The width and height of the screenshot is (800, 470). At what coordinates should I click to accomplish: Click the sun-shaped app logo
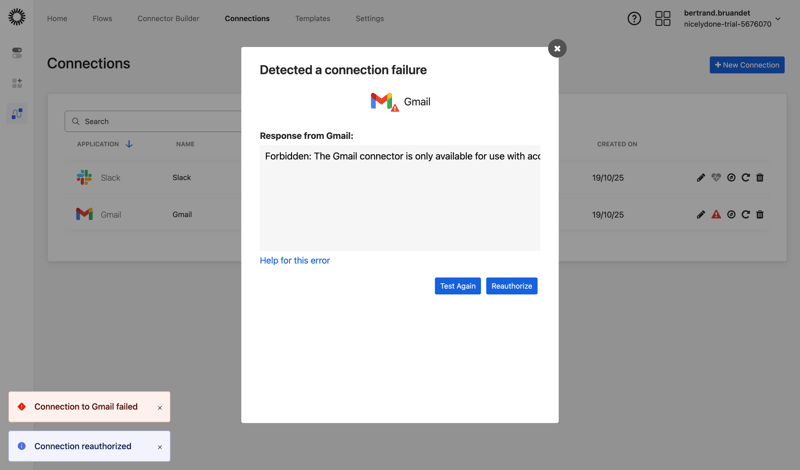point(17,17)
